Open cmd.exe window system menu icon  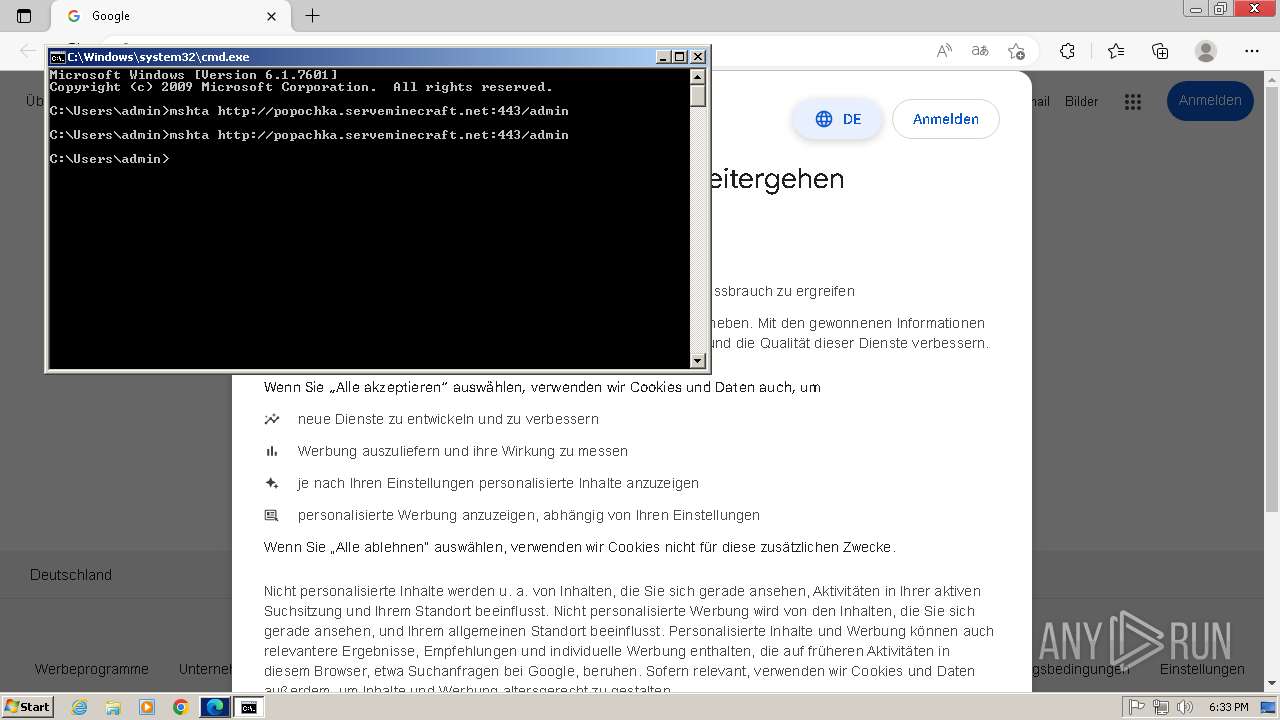pyautogui.click(x=58, y=57)
